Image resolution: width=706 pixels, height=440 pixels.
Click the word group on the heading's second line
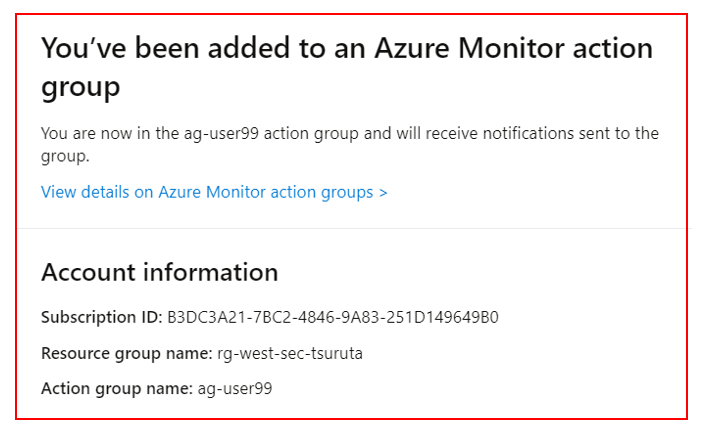81,87
